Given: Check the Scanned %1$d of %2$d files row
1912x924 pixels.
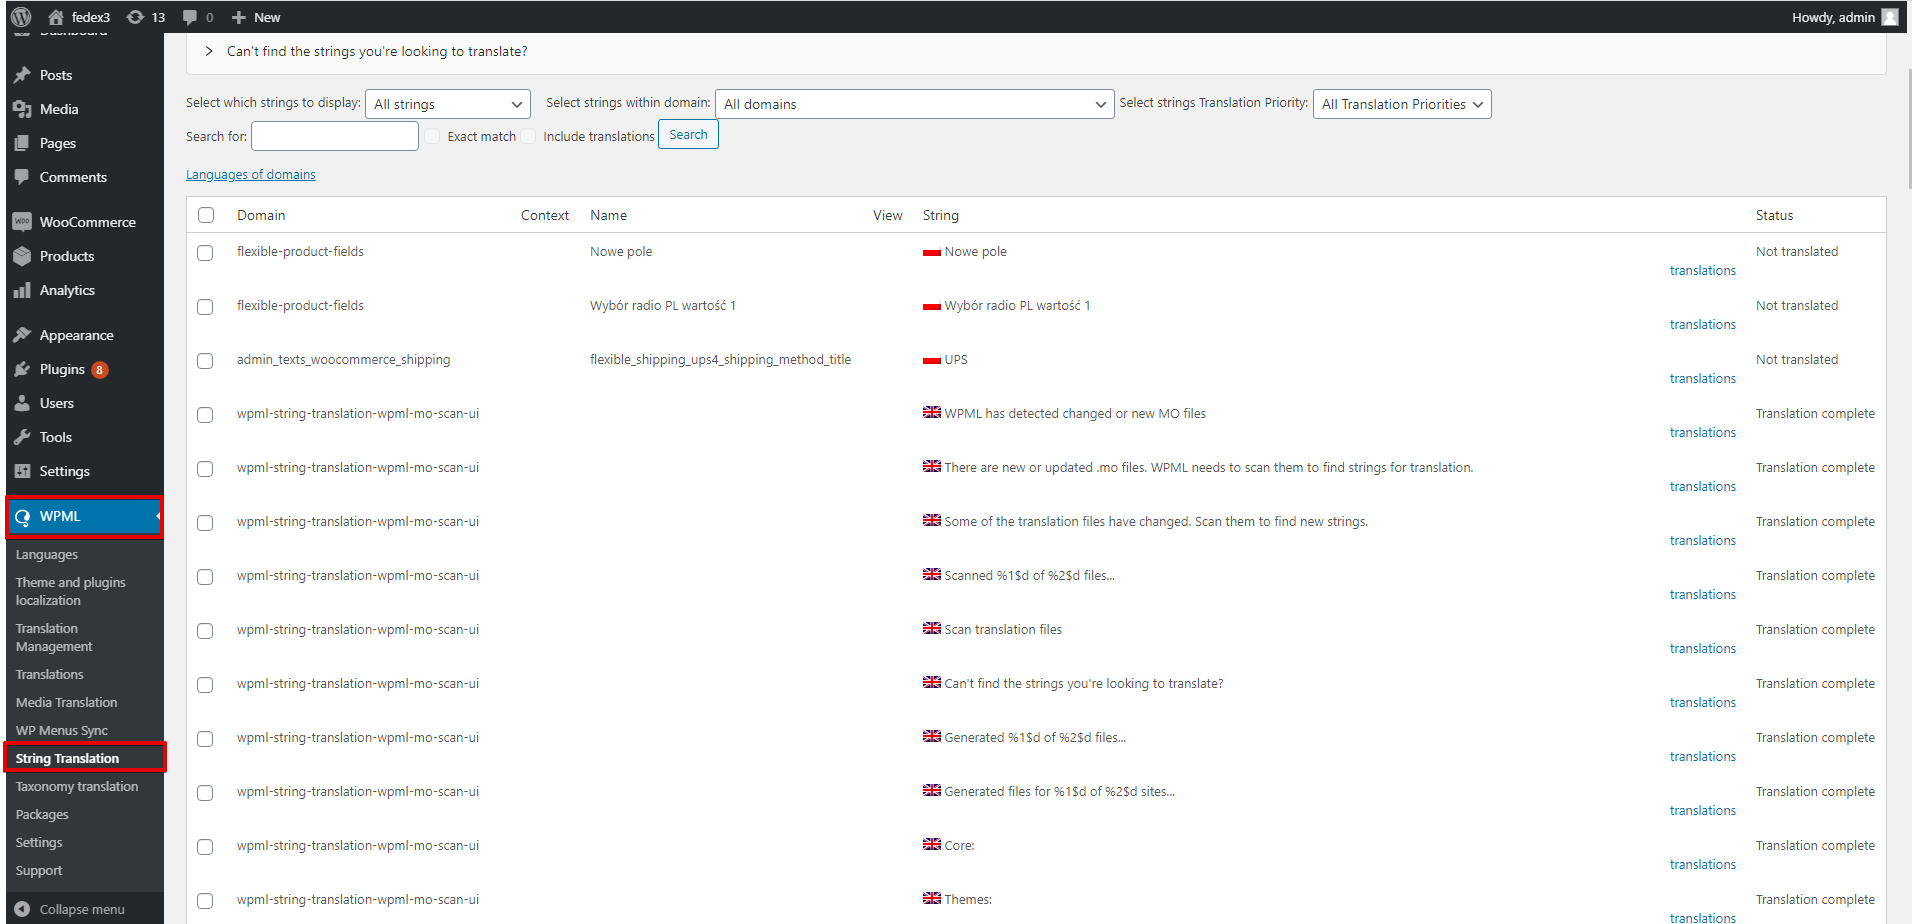Looking at the screenshot, I should (205, 577).
